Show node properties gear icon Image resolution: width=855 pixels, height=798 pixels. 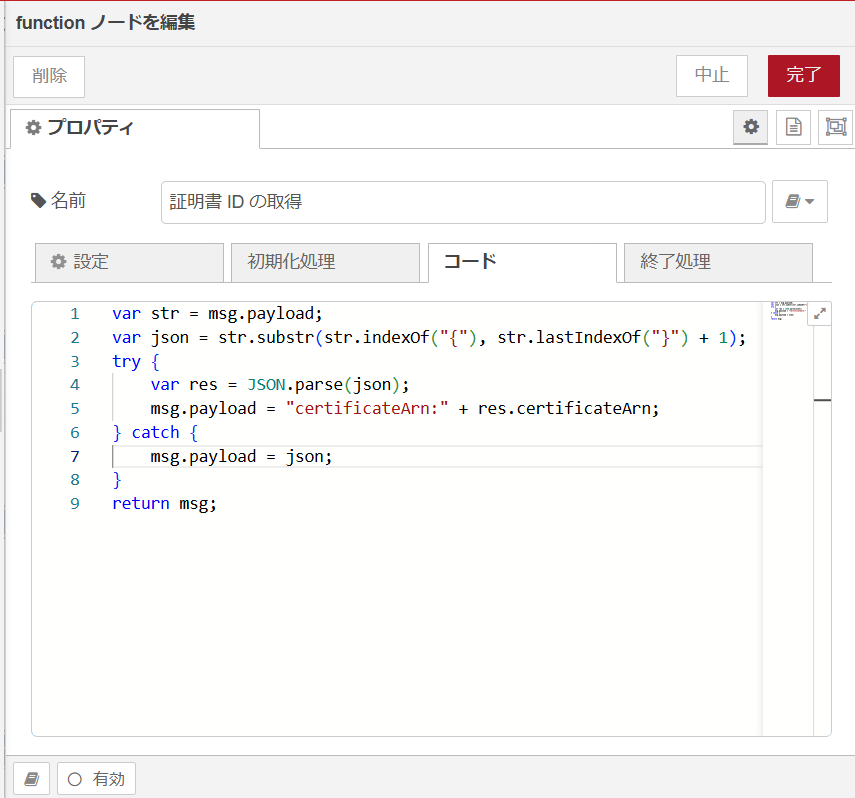(x=750, y=127)
